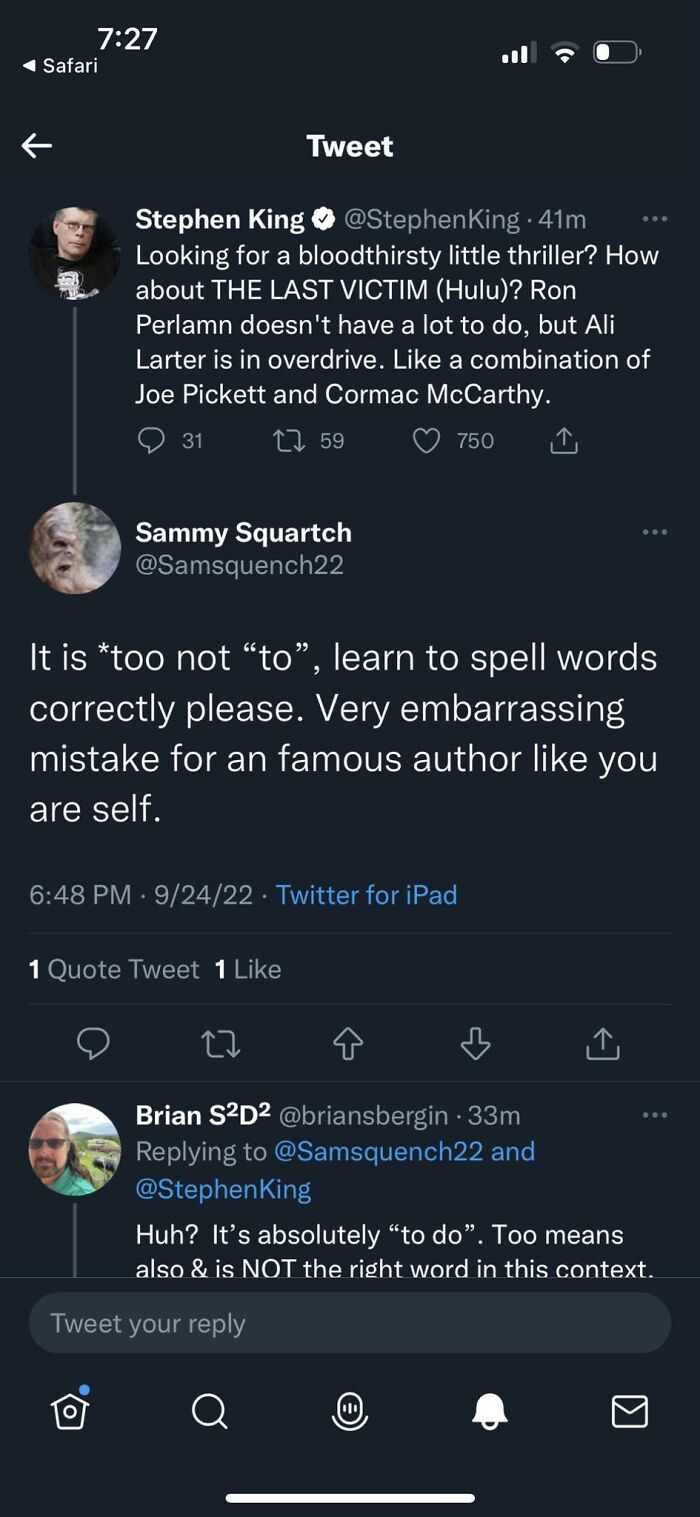Open Sammy Squartch's profile picture

[x=75, y=547]
